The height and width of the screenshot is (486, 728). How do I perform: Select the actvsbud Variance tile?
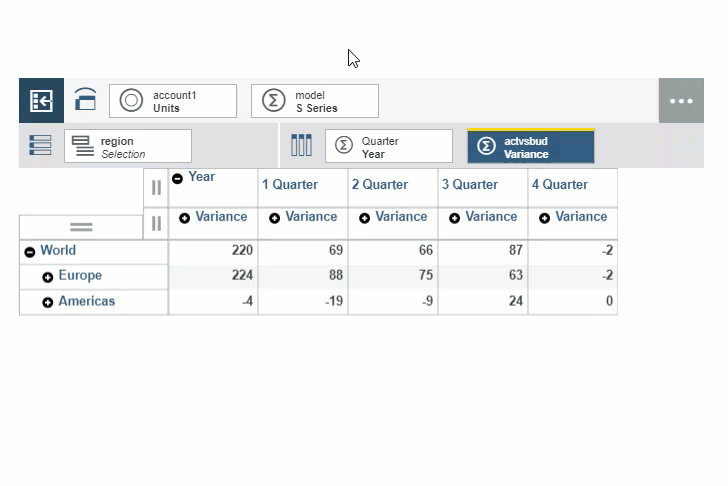[x=540, y=147]
